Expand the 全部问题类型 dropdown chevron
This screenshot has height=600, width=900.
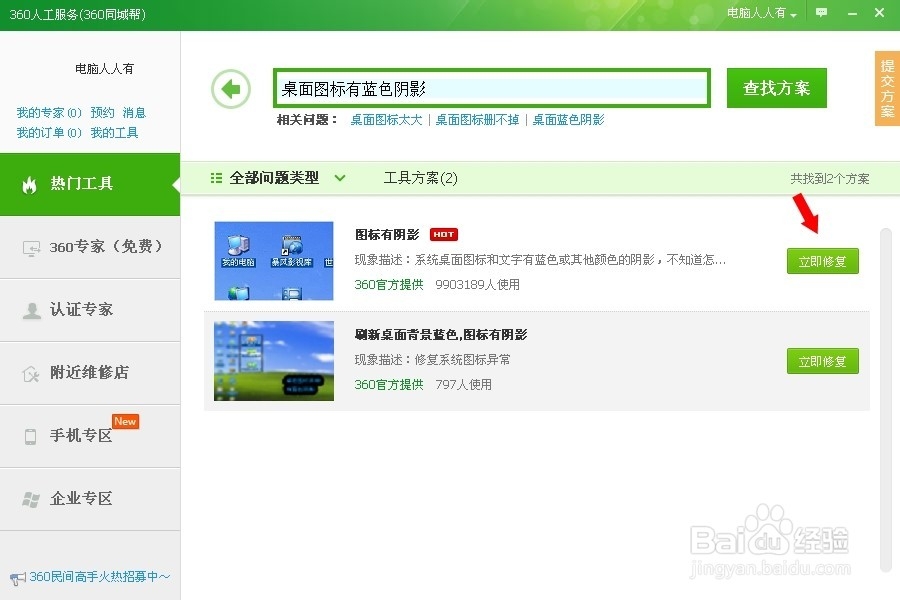point(340,178)
